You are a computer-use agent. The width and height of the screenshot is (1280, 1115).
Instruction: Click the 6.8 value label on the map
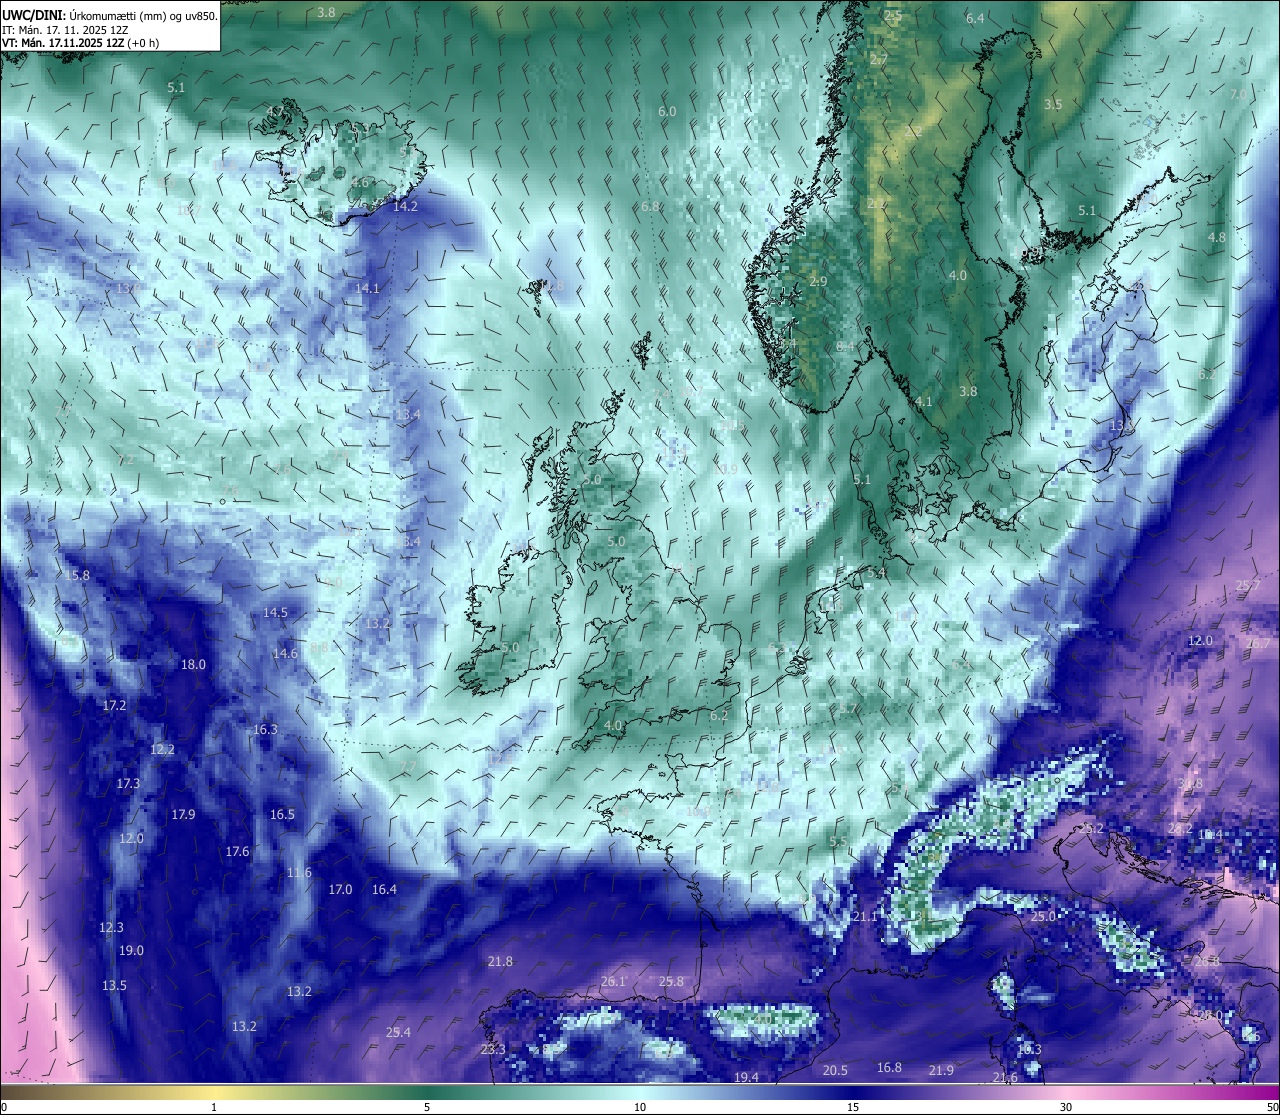650,207
